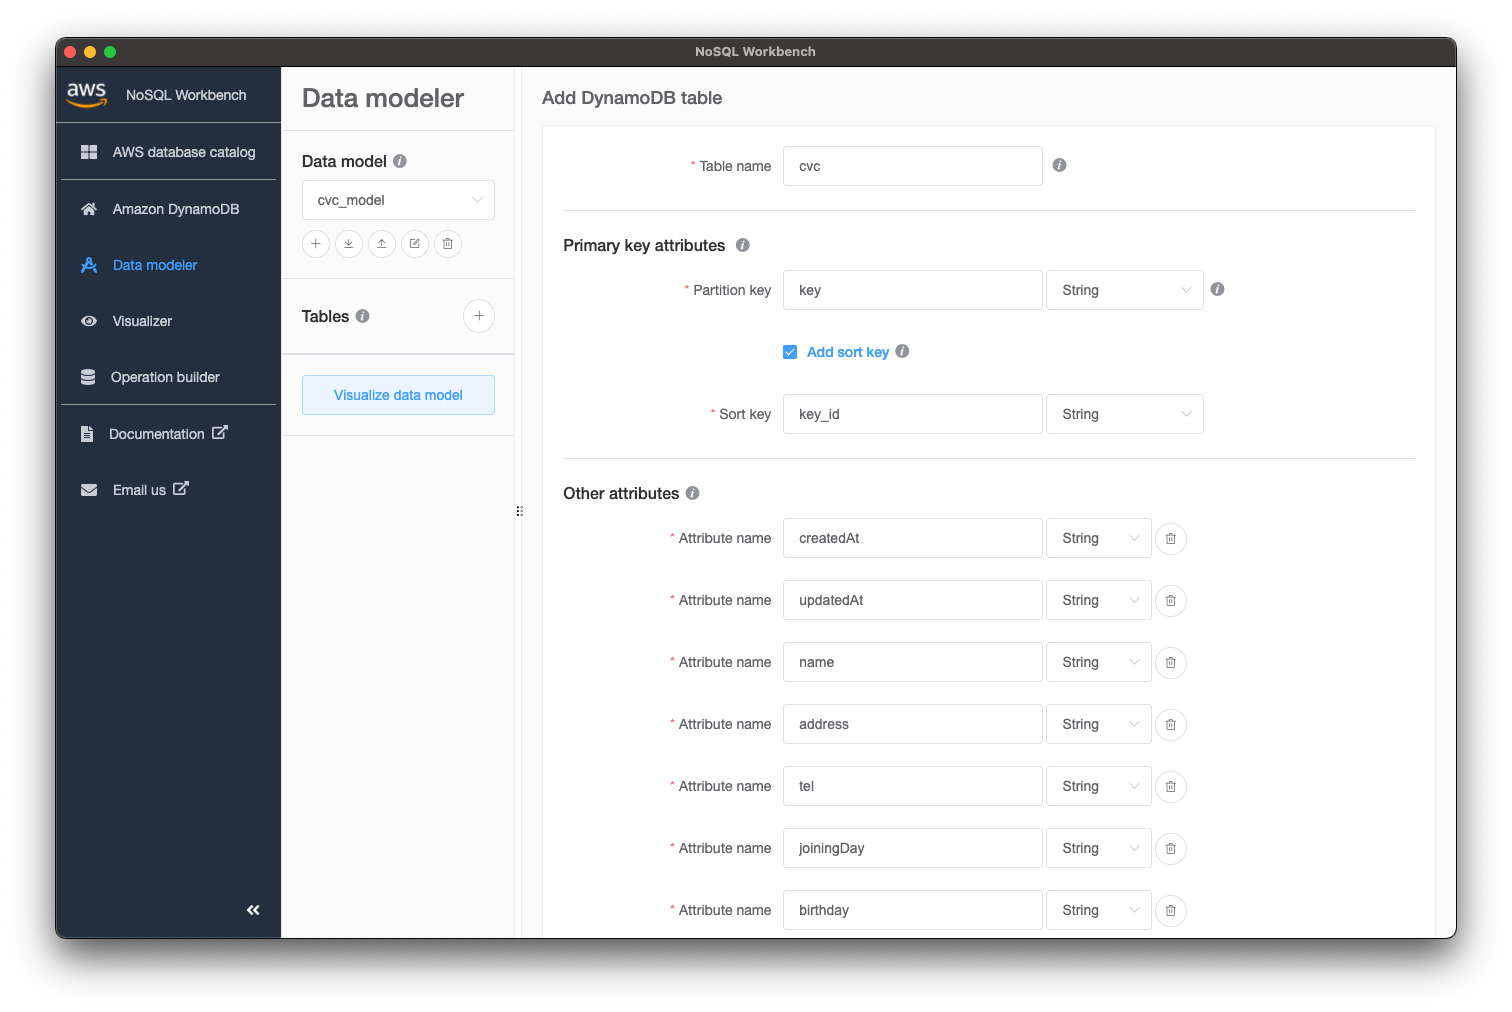Collapse the sidebar with double chevron icon
1512x1012 pixels.
point(253,910)
